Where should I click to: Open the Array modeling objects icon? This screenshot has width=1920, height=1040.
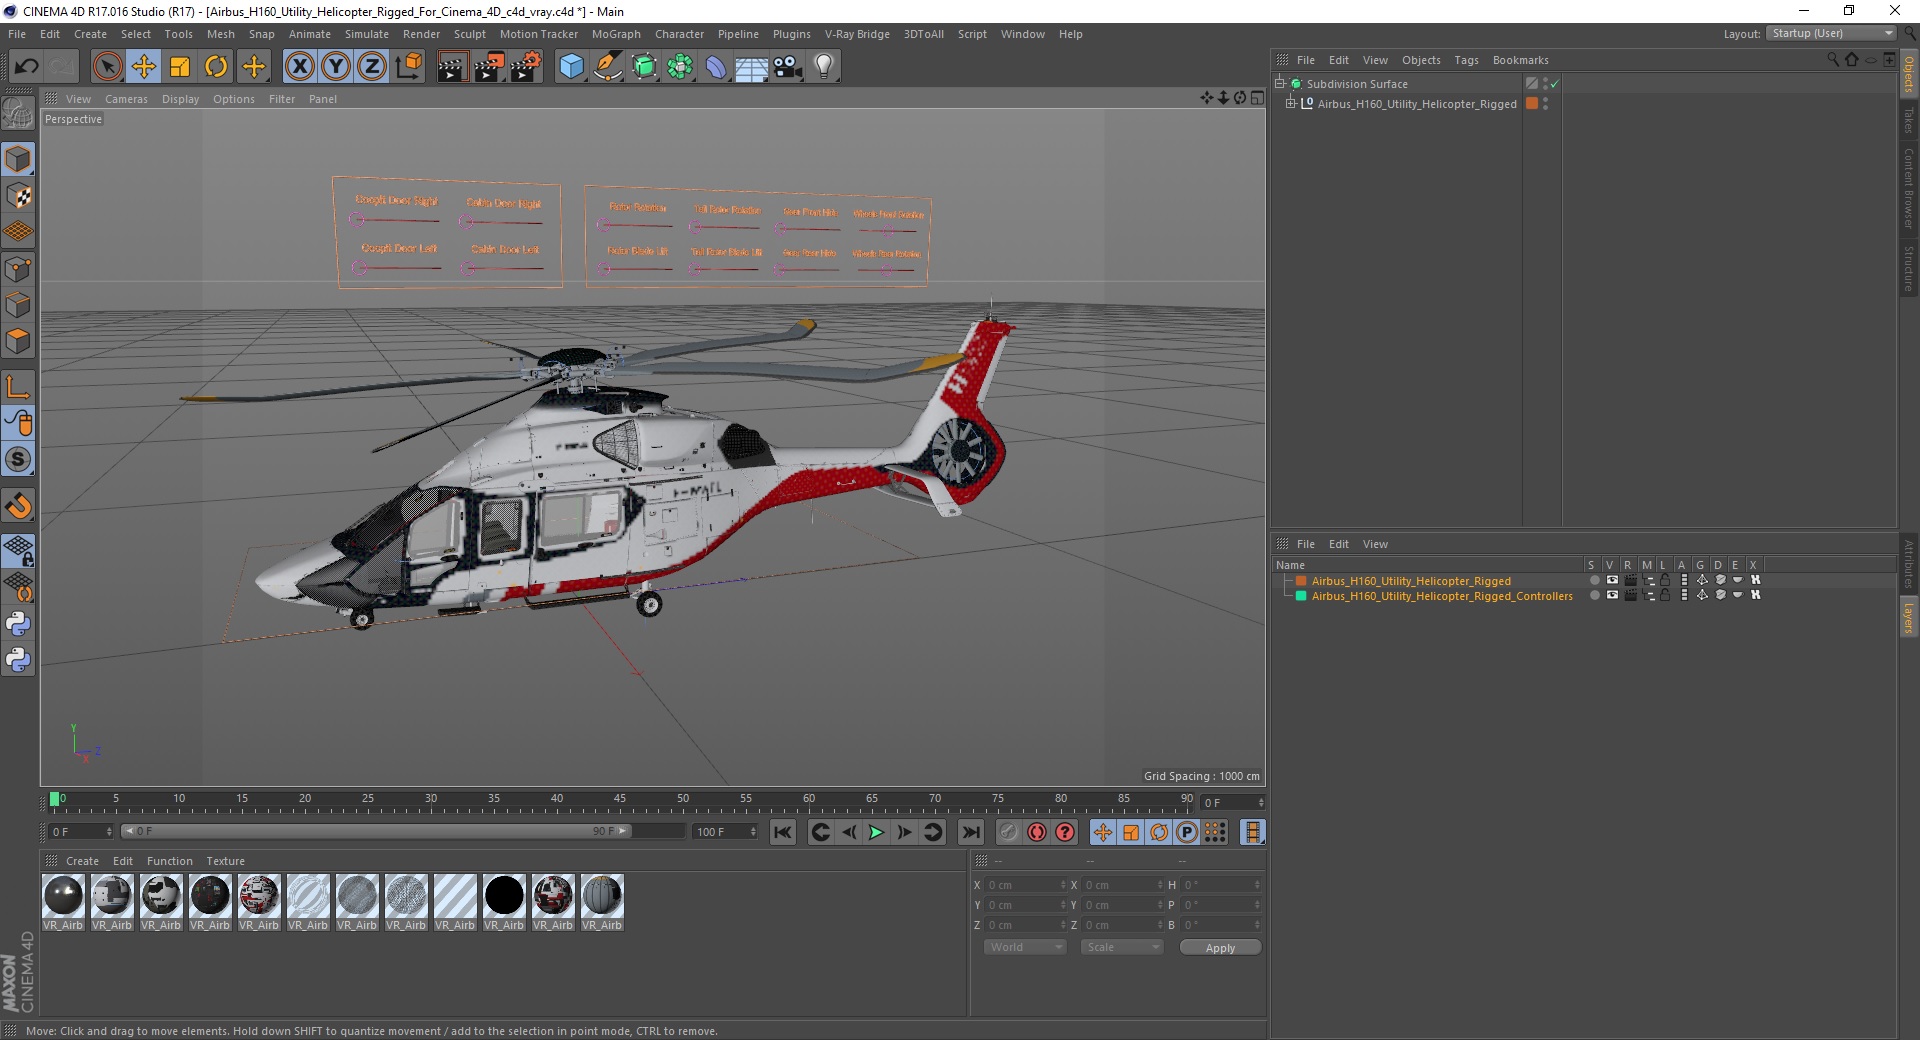point(680,67)
